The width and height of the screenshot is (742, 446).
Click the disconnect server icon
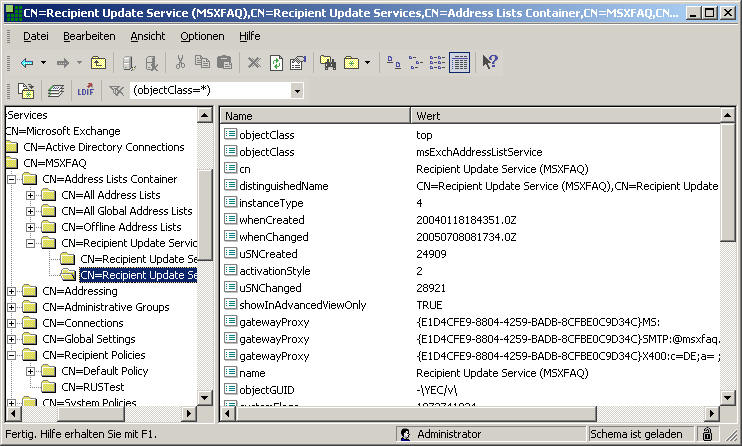click(x=151, y=62)
